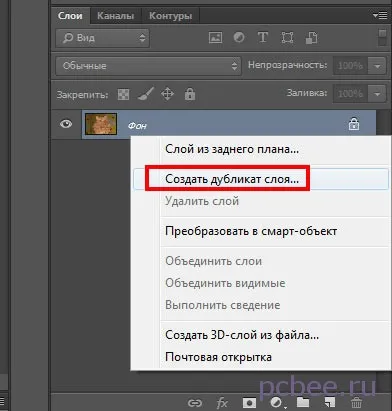The image size is (392, 411).
Task: Select the Фон layer thumbnail
Action: click(101, 124)
